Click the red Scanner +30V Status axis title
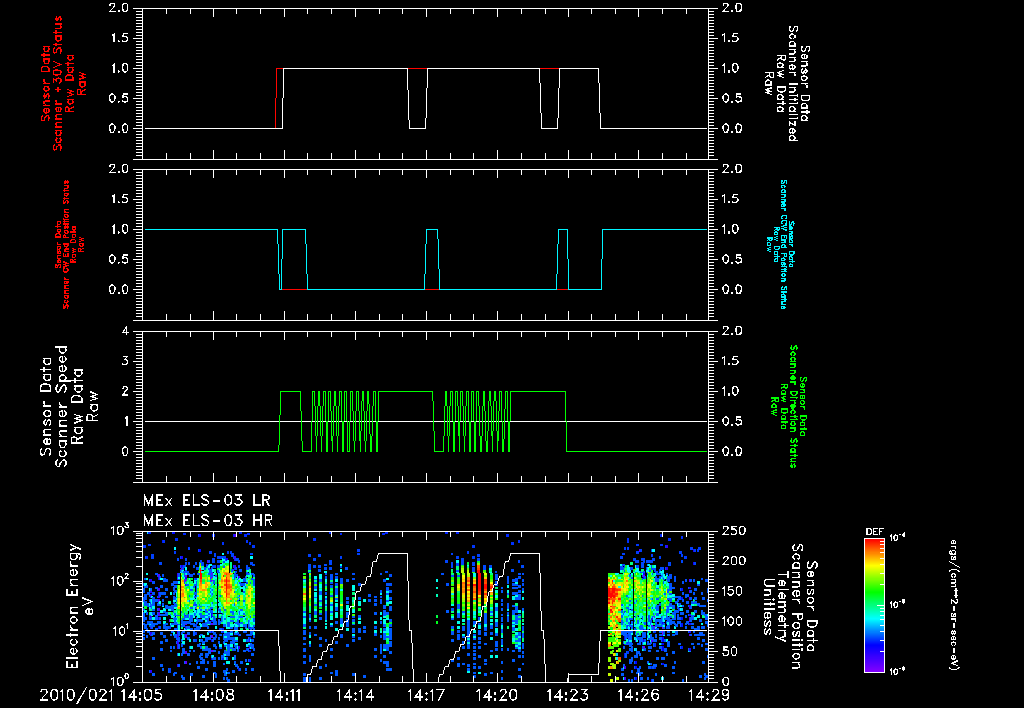Image resolution: width=1024 pixels, height=708 pixels. click(x=63, y=85)
